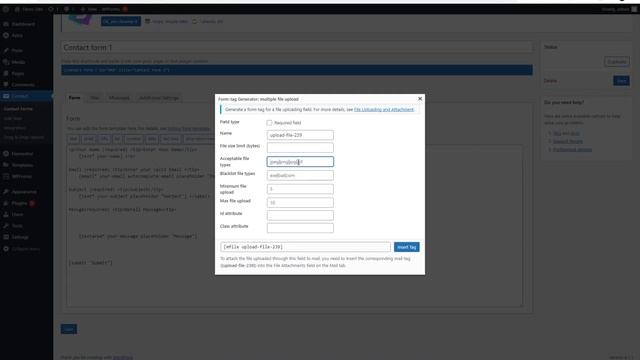Click the Users icon in sidebar
This screenshot has height=360, width=640.
tap(6, 214)
